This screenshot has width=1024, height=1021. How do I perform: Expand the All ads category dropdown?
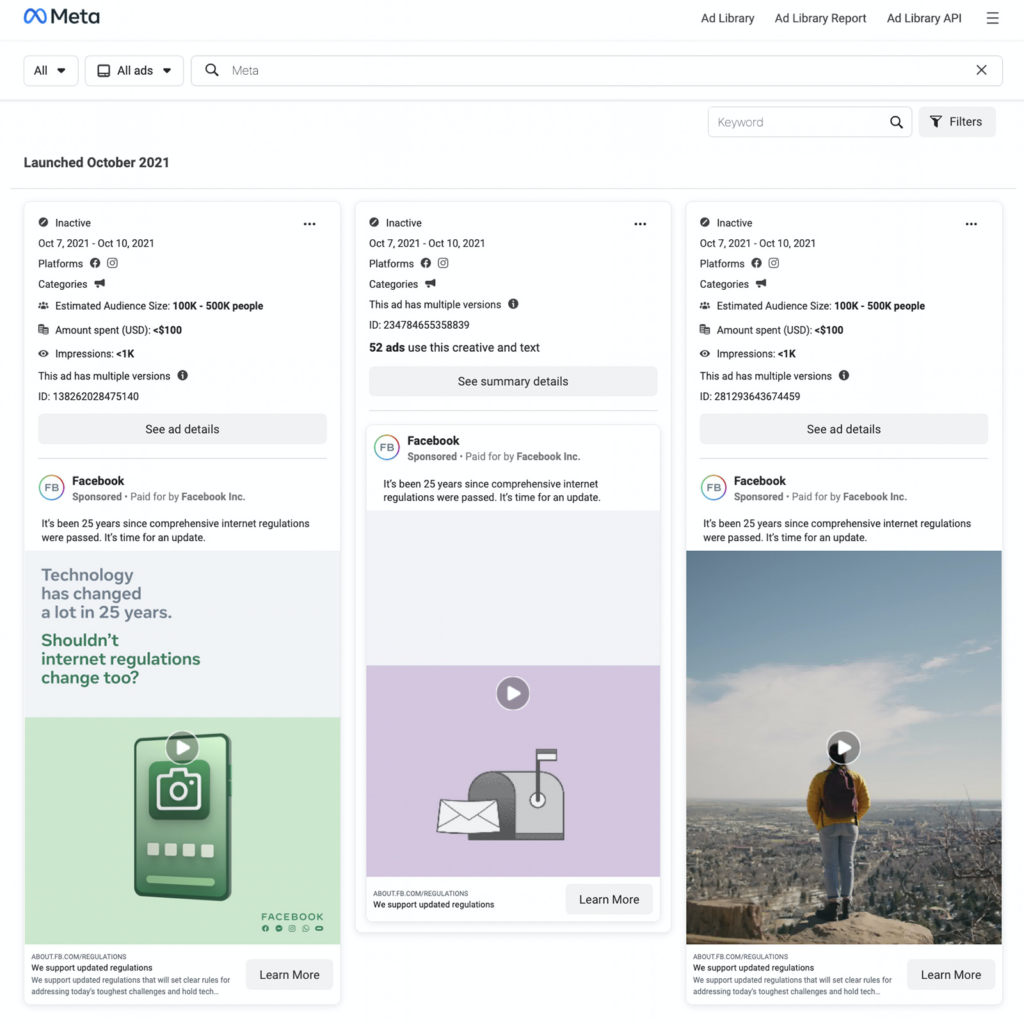[x=134, y=71]
